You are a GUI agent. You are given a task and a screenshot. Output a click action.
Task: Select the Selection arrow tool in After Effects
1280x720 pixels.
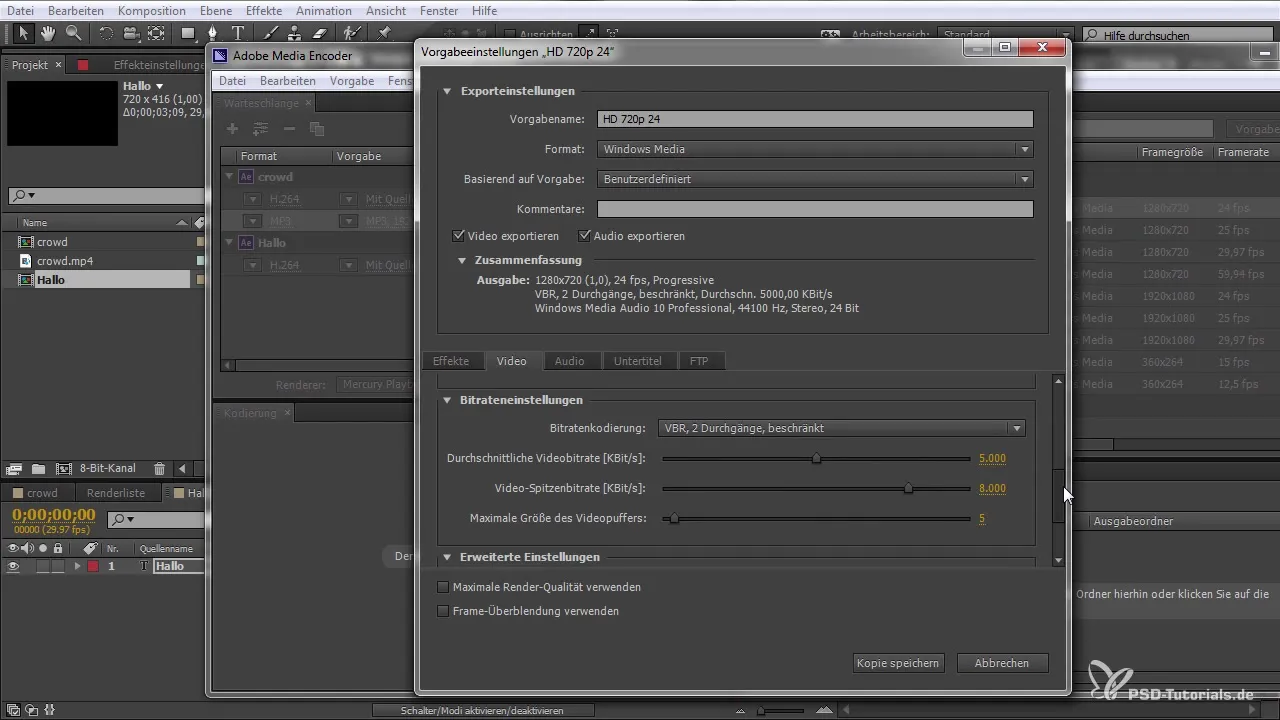[x=25, y=33]
